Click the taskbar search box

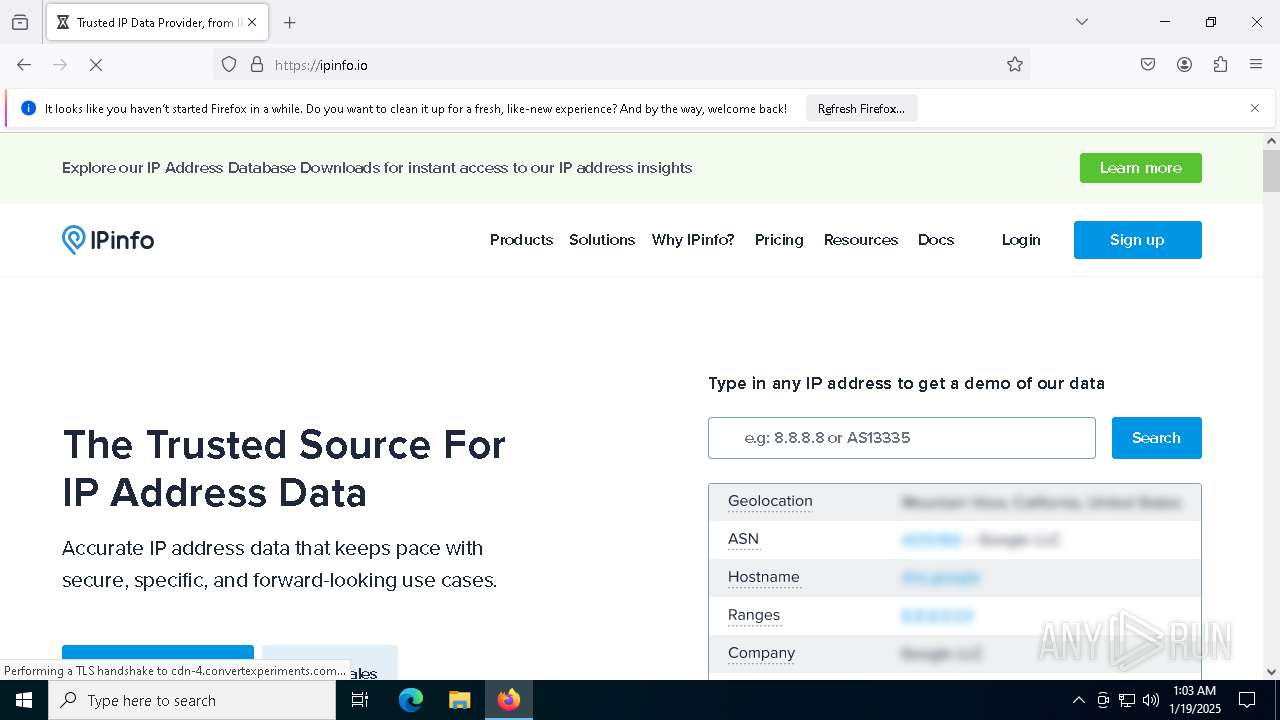pos(192,700)
